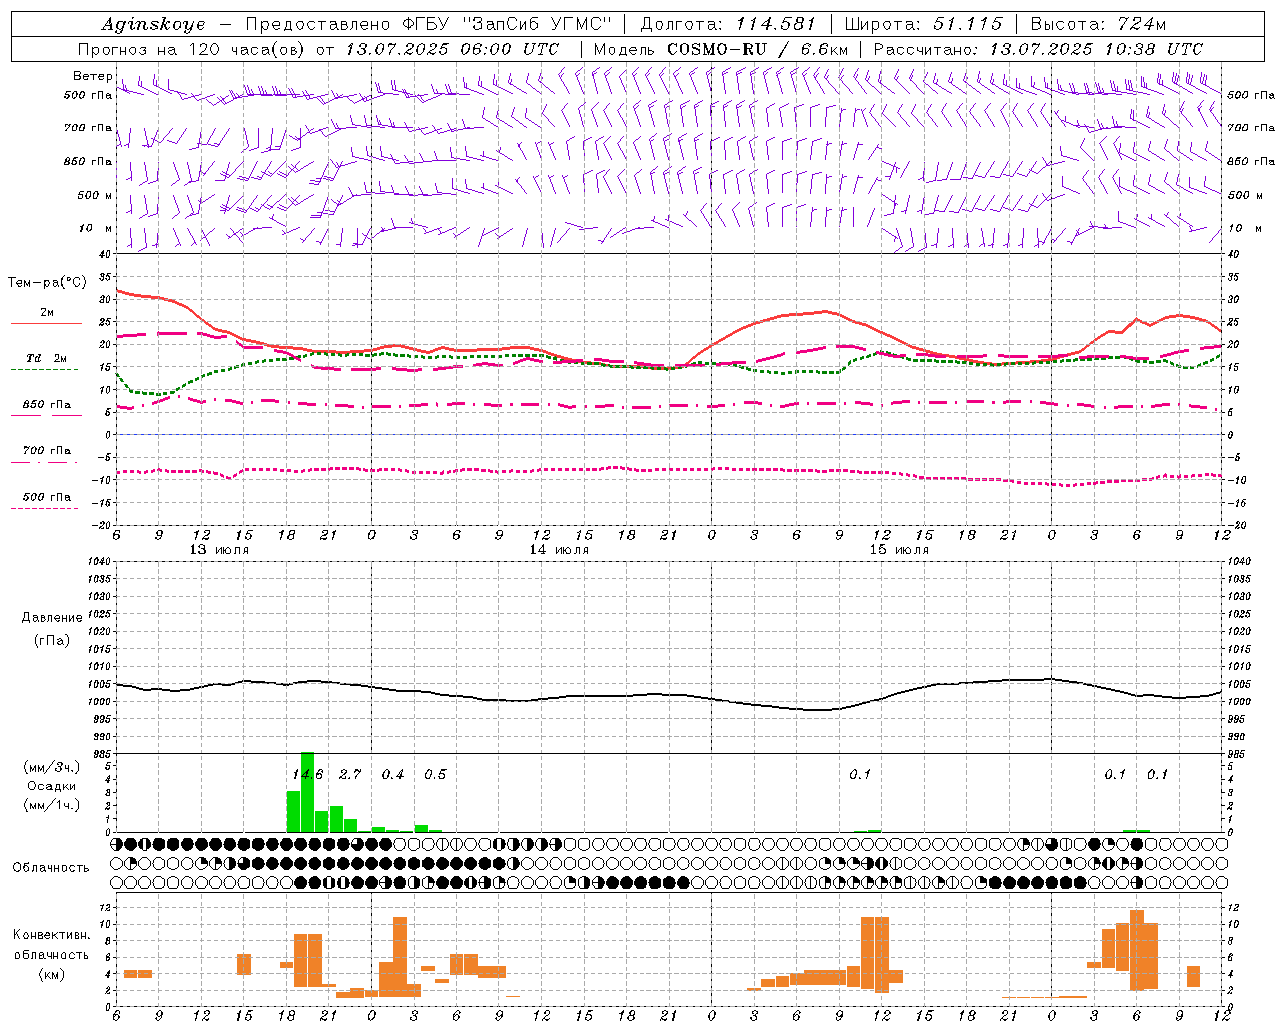1280x1024 pixels.
Task: Click the 2м temperature legend entry
Action: 47,312
